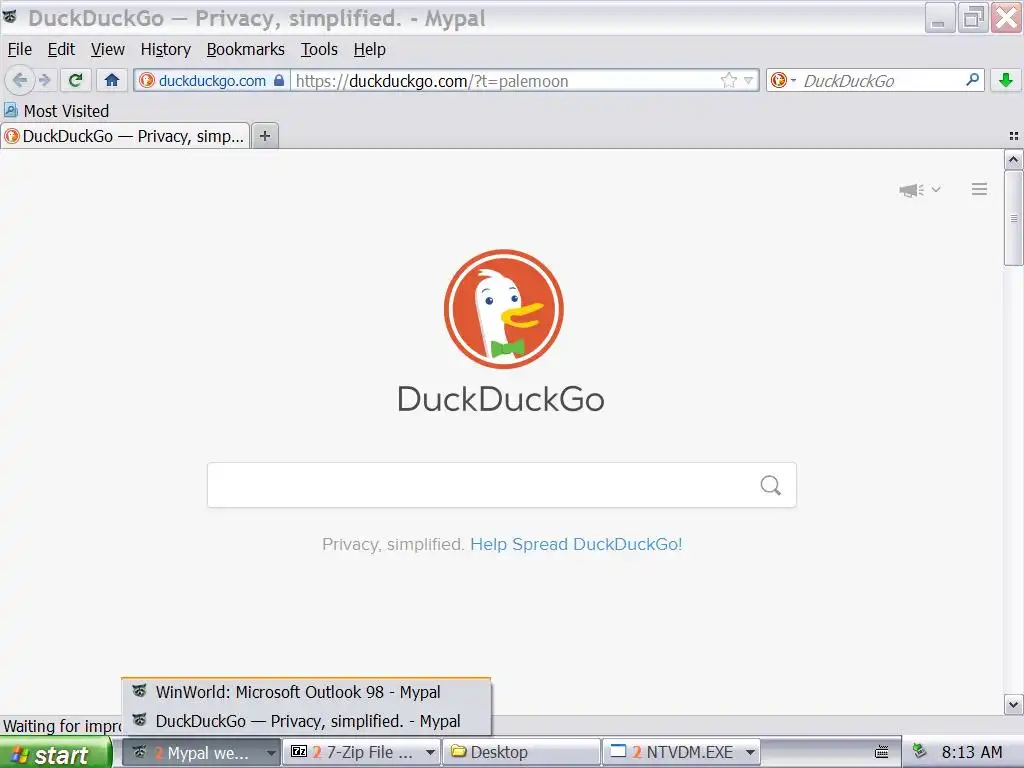Select DuckDuckGo Privacy simplified window entry

(306, 721)
